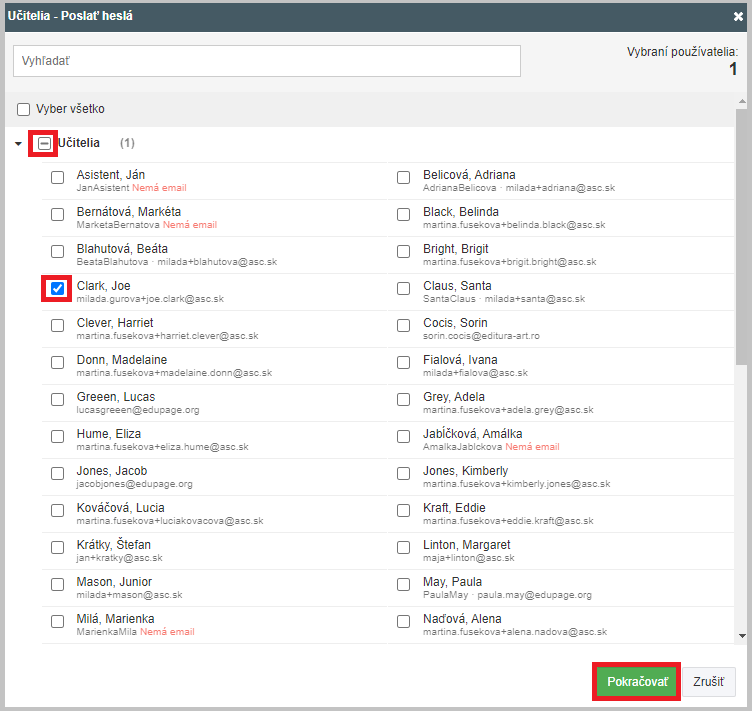Select the Claus, Santa checkbox
The width and height of the screenshot is (752, 711).
pyautogui.click(x=404, y=288)
